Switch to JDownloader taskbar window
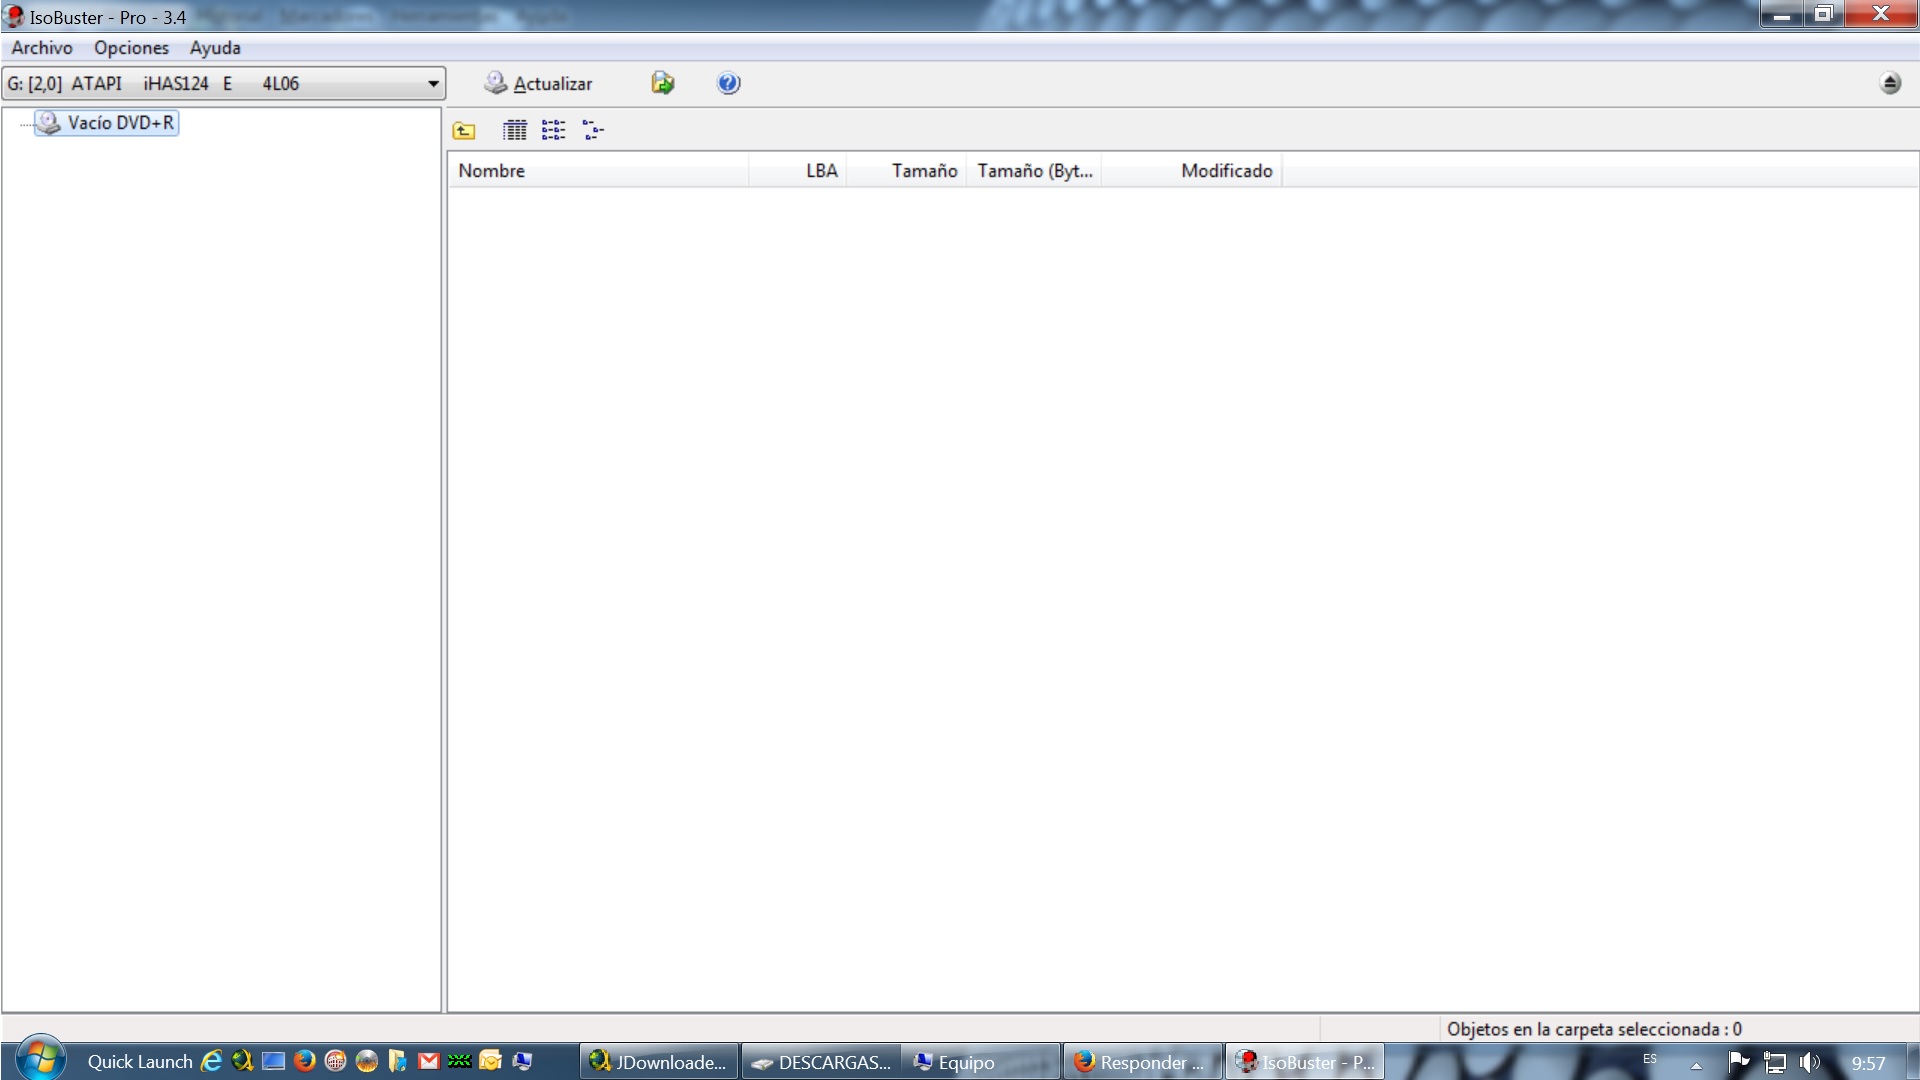 [x=660, y=1062]
